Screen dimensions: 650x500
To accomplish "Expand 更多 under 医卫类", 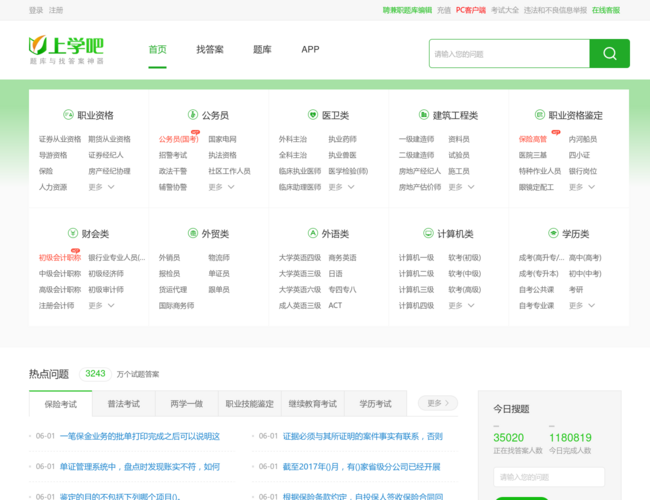I will (x=342, y=187).
